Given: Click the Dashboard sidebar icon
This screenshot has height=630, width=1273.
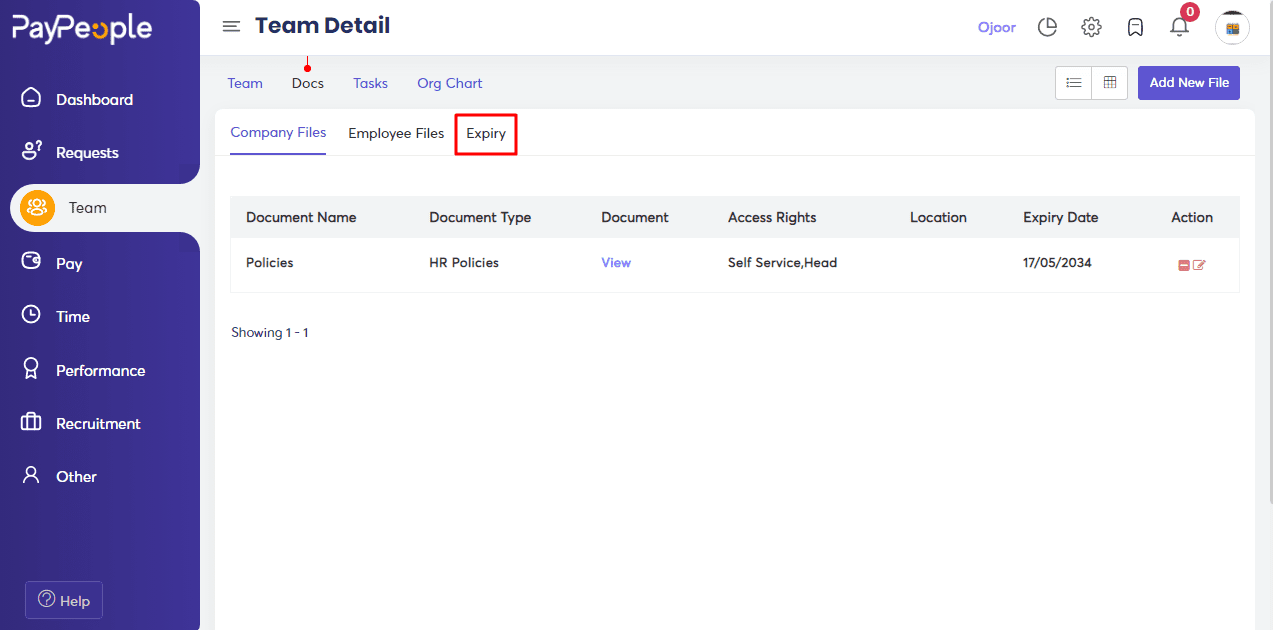Looking at the screenshot, I should [x=31, y=98].
